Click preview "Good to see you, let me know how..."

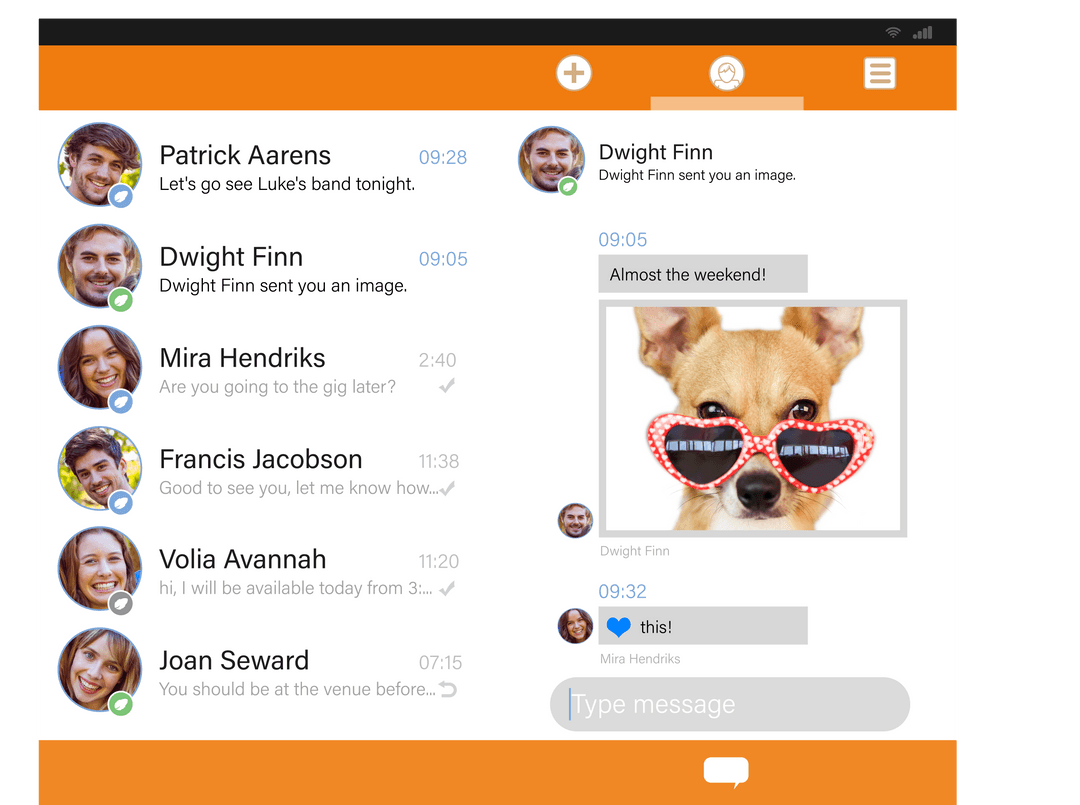point(298,488)
